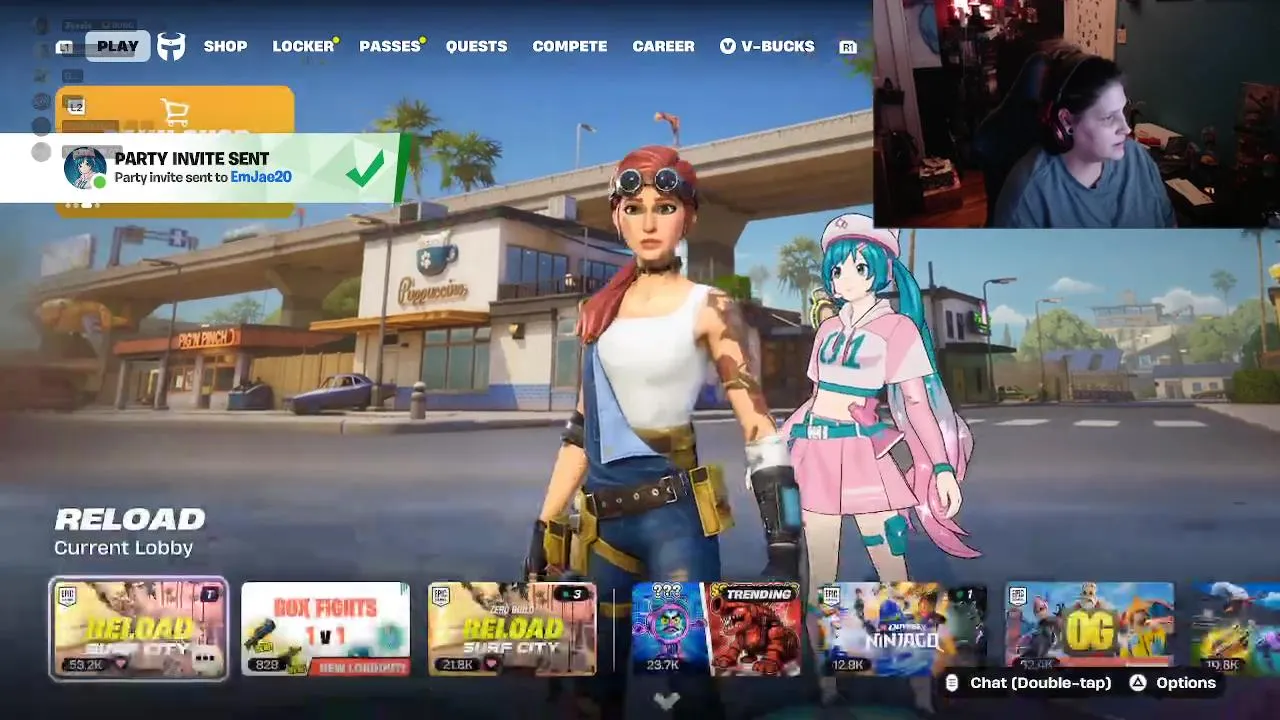Viewport: 1280px width, 720px height.
Task: Click the L1 bumper icon
Action: [65, 47]
